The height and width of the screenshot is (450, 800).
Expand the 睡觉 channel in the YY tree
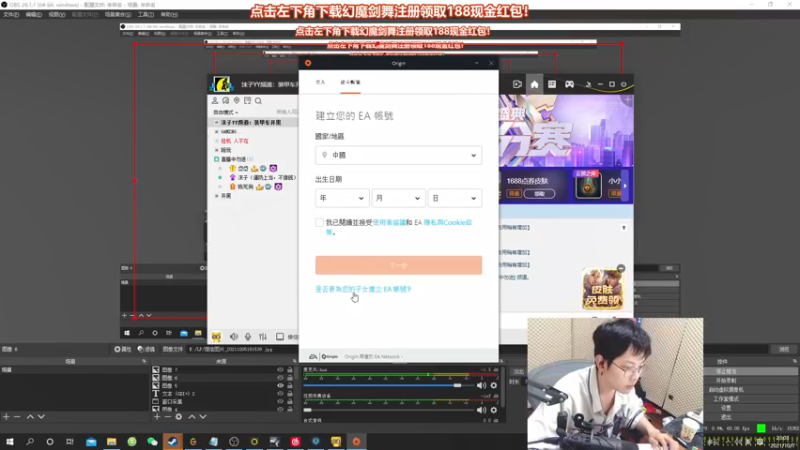[216, 150]
